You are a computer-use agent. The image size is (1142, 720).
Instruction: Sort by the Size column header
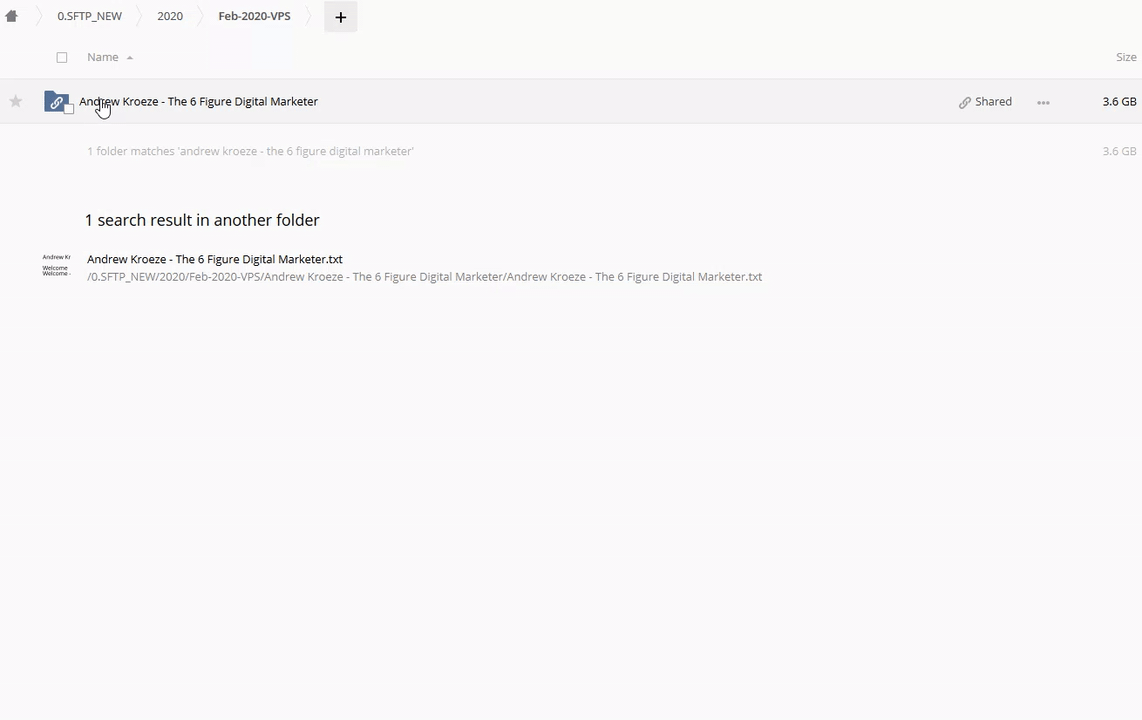[1125, 57]
